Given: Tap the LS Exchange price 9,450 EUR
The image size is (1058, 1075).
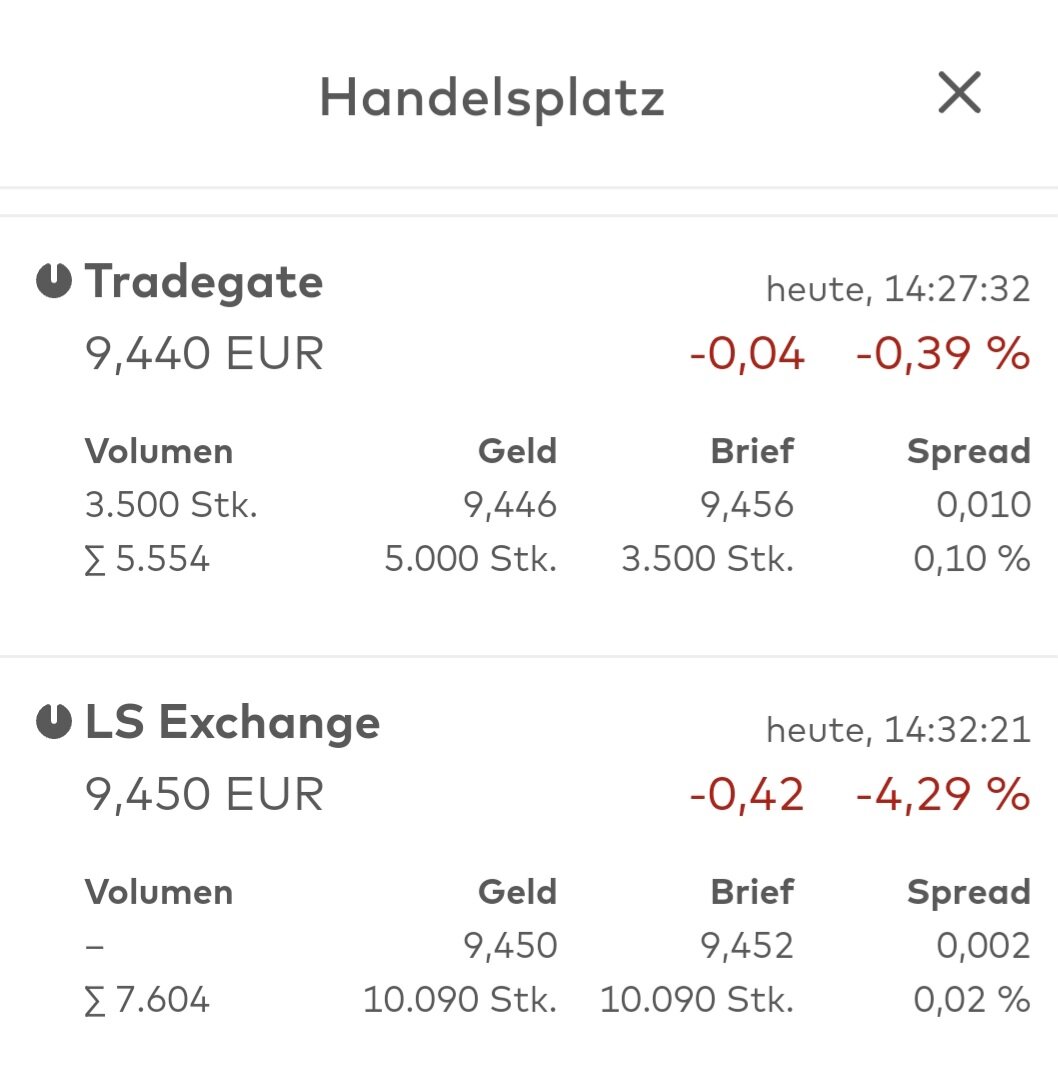Looking at the screenshot, I should pyautogui.click(x=205, y=795).
